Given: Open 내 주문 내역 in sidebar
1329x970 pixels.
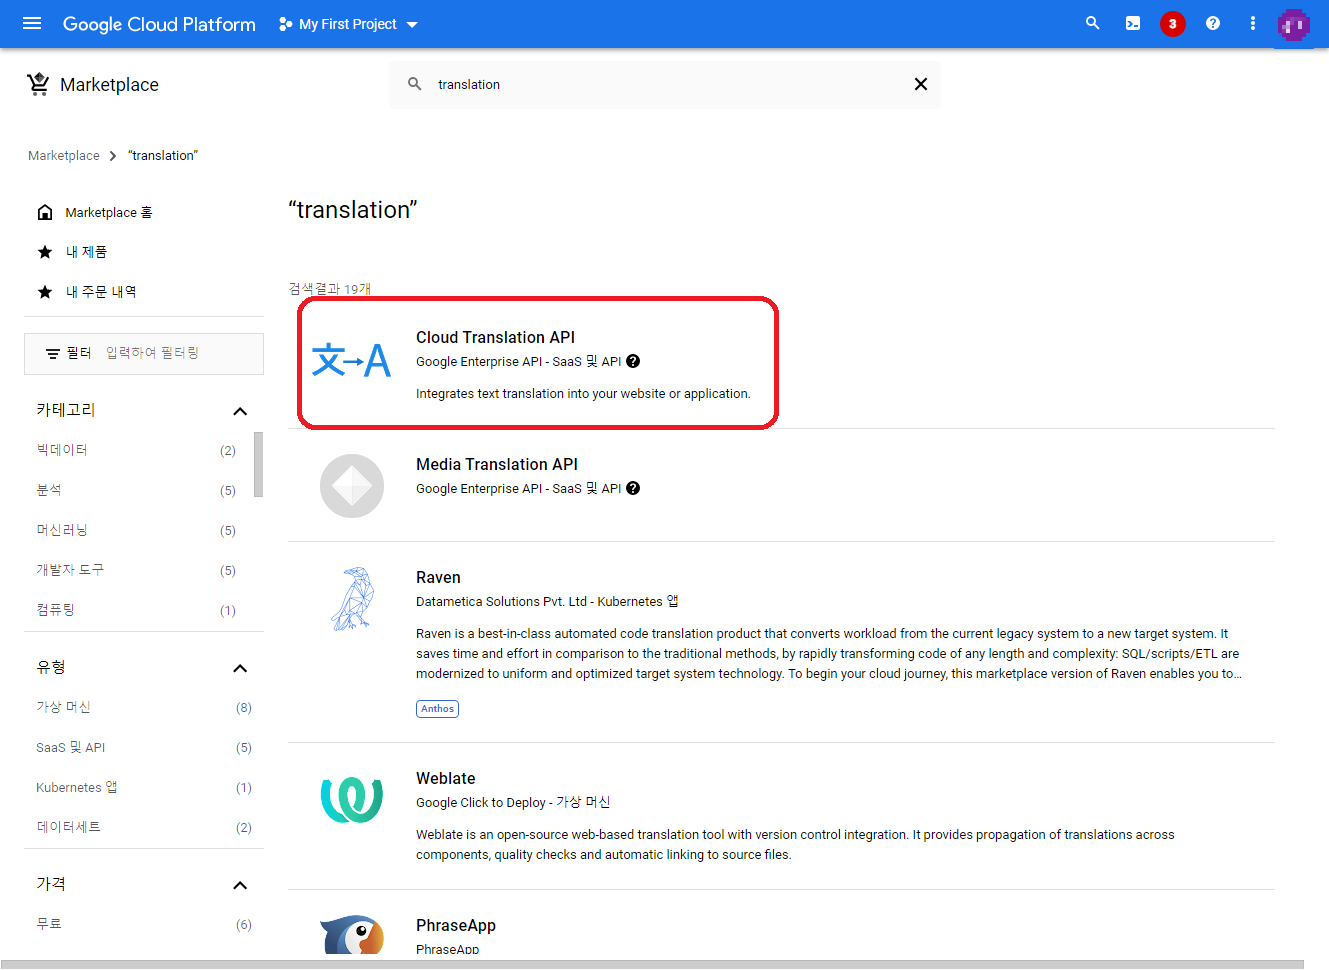Looking at the screenshot, I should pos(100,292).
